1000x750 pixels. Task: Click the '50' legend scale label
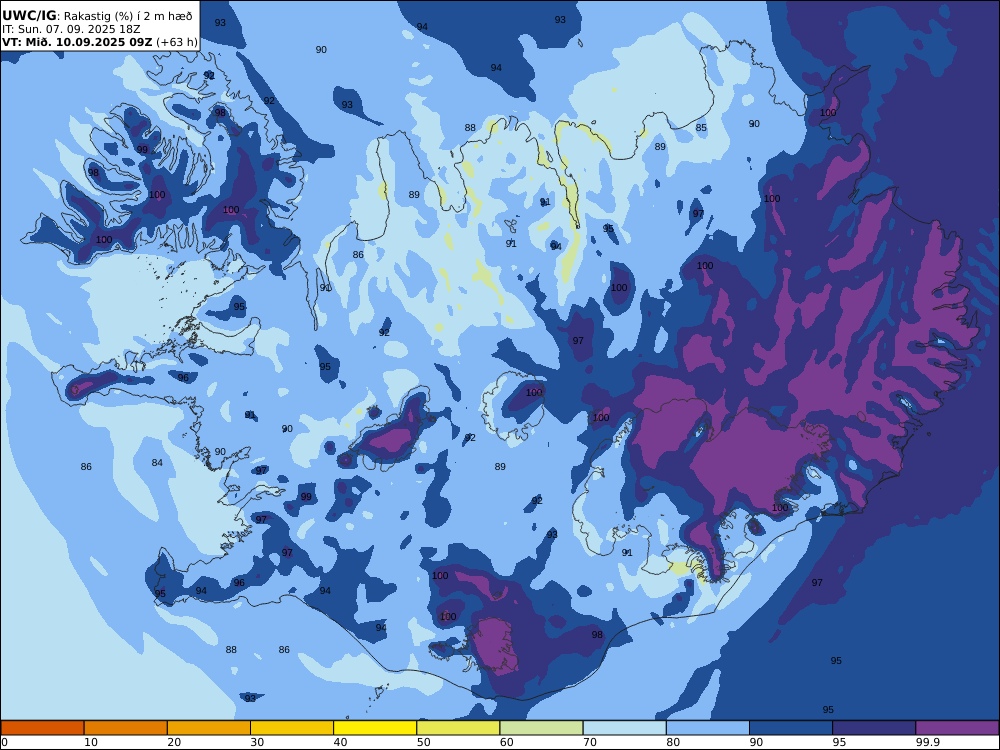click(x=423, y=742)
